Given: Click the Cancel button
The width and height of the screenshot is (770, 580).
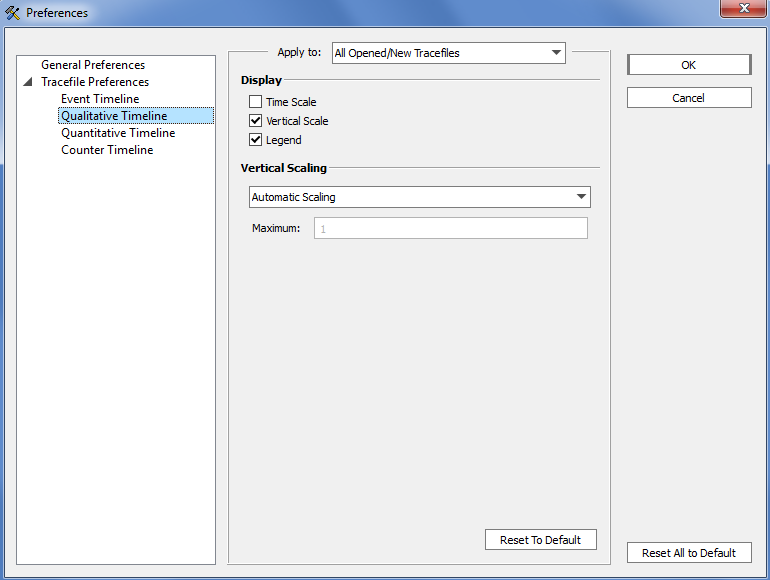Looking at the screenshot, I should pyautogui.click(x=689, y=98).
